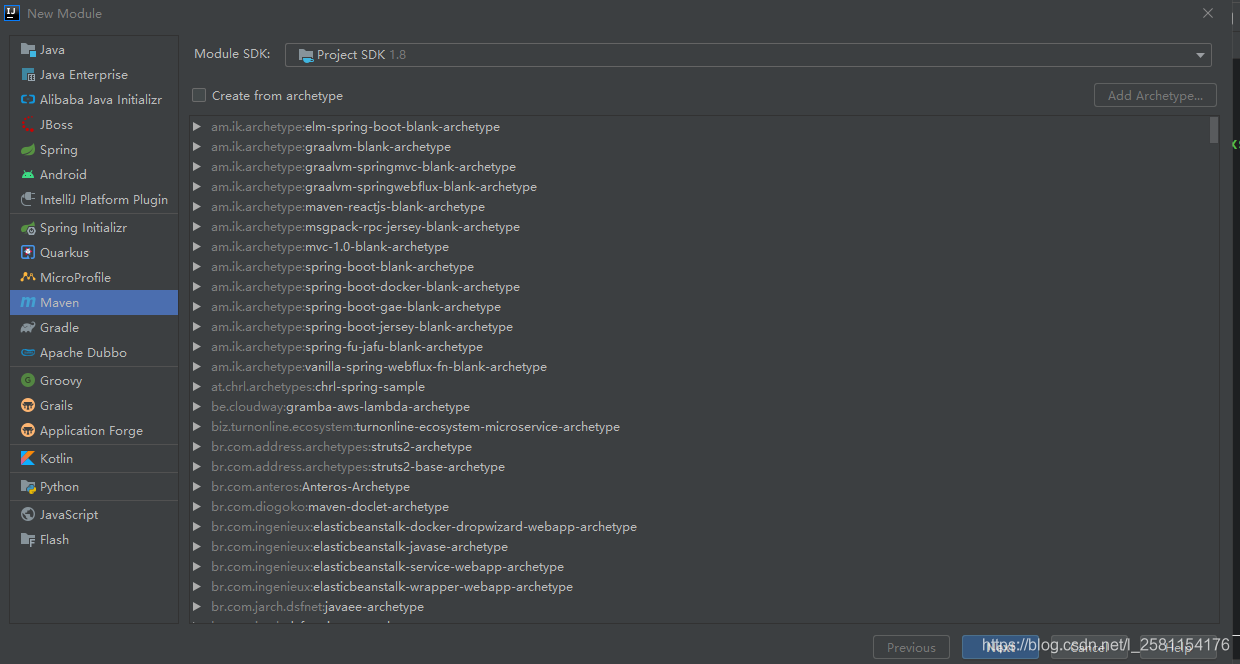Viewport: 1240px width, 664px height.
Task: Open the Module SDK dropdown
Action: point(748,55)
